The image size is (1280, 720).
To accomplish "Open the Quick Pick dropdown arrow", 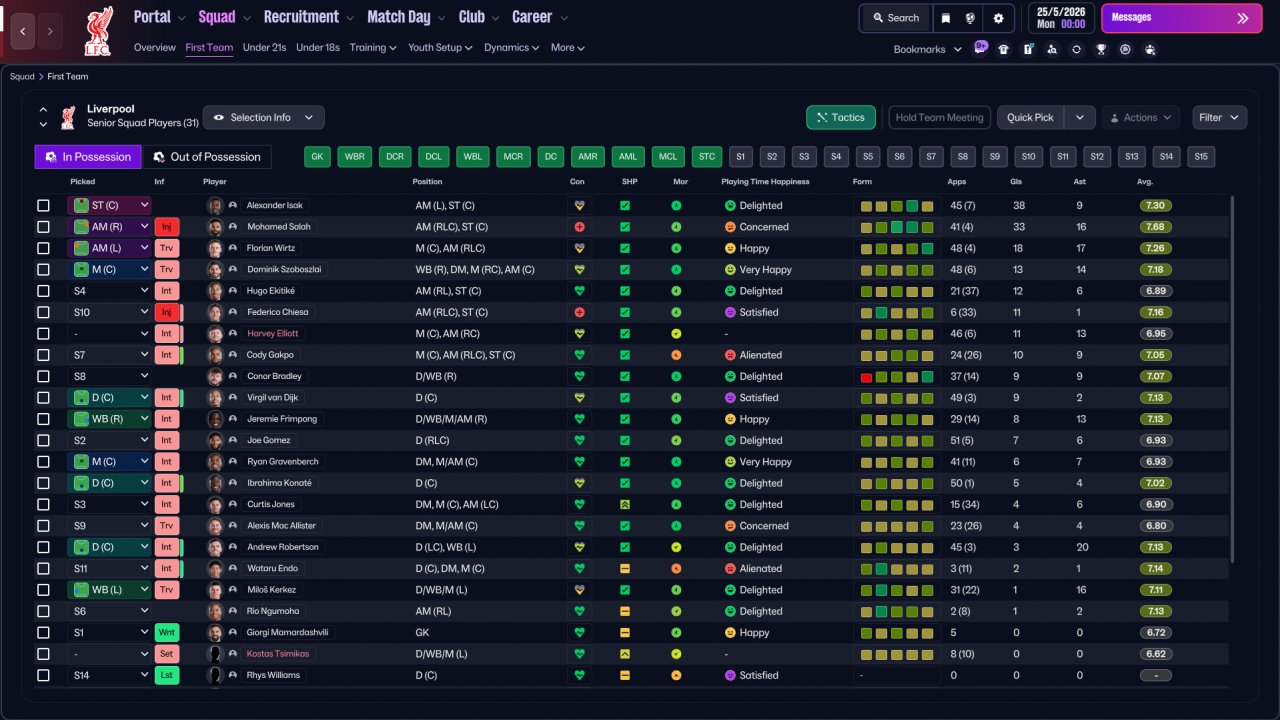I will click(x=1080, y=118).
